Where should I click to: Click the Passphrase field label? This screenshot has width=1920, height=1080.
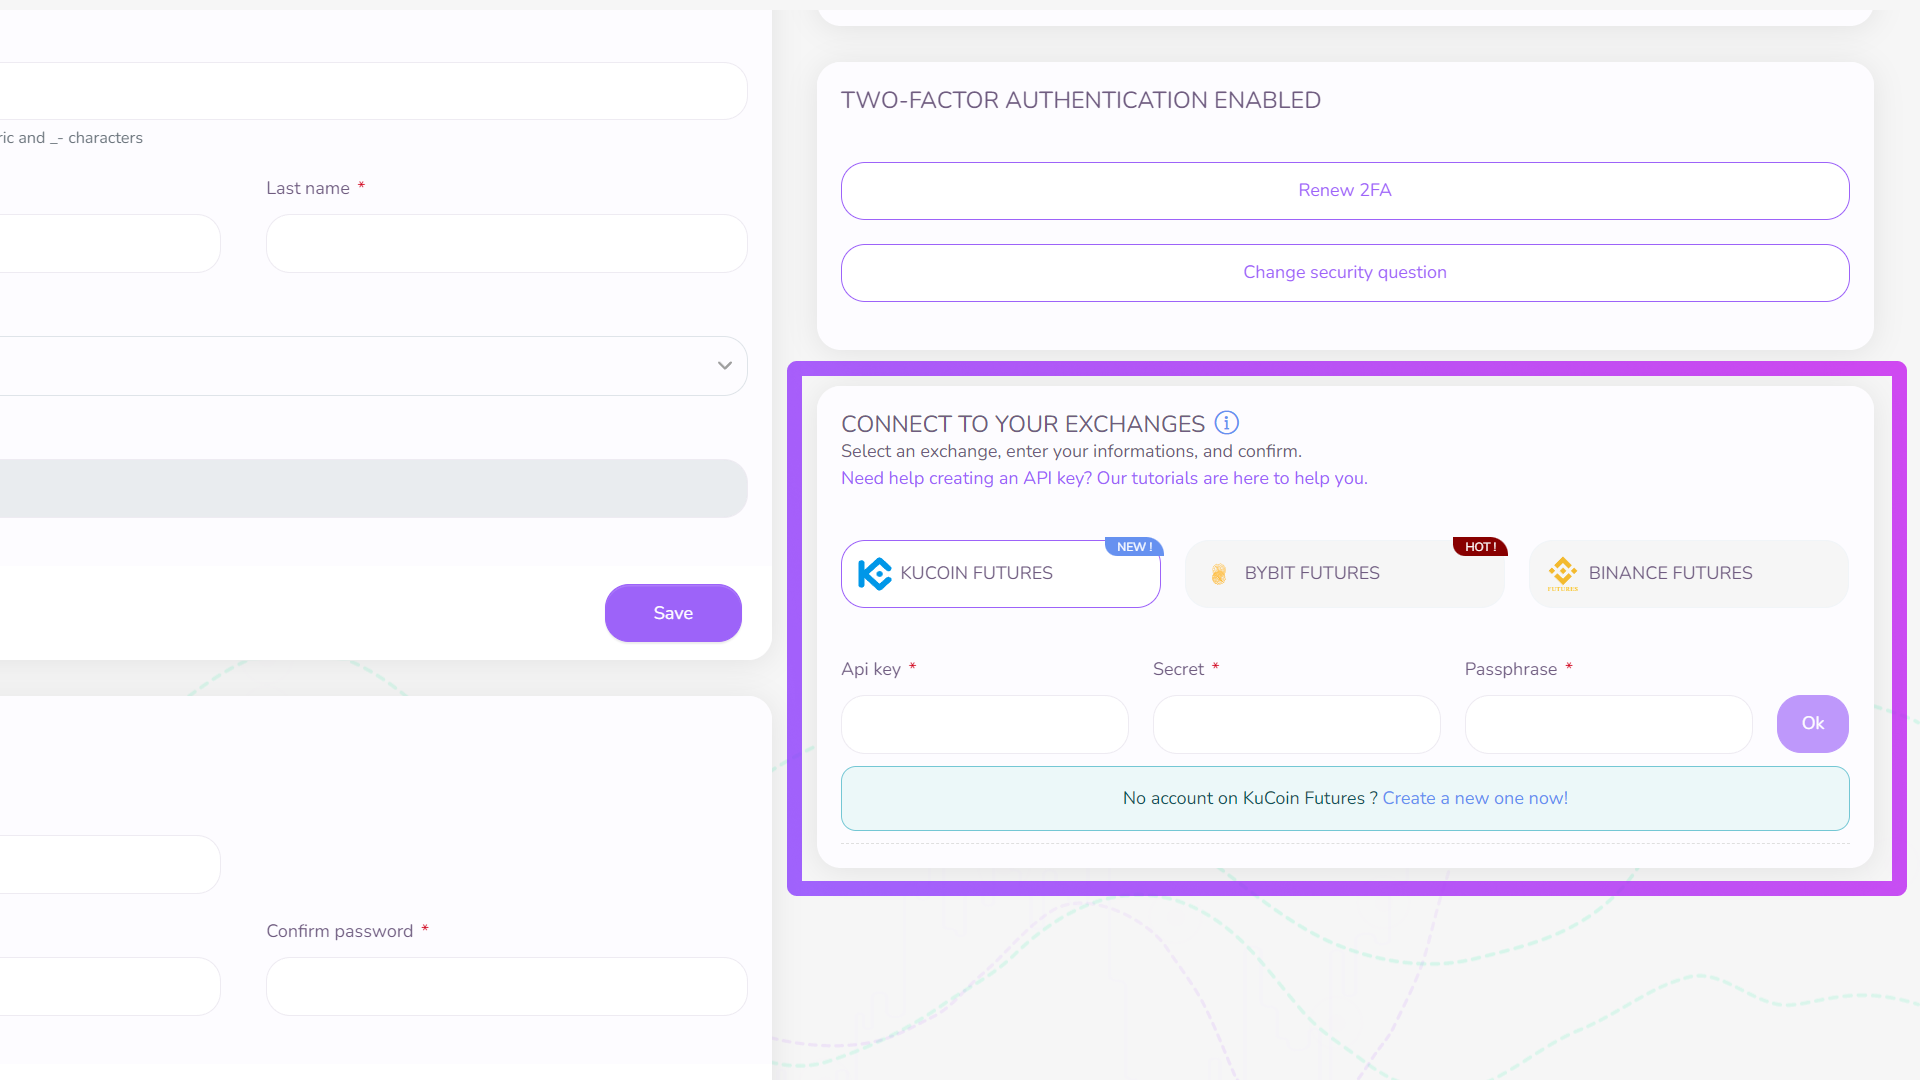tap(1510, 669)
